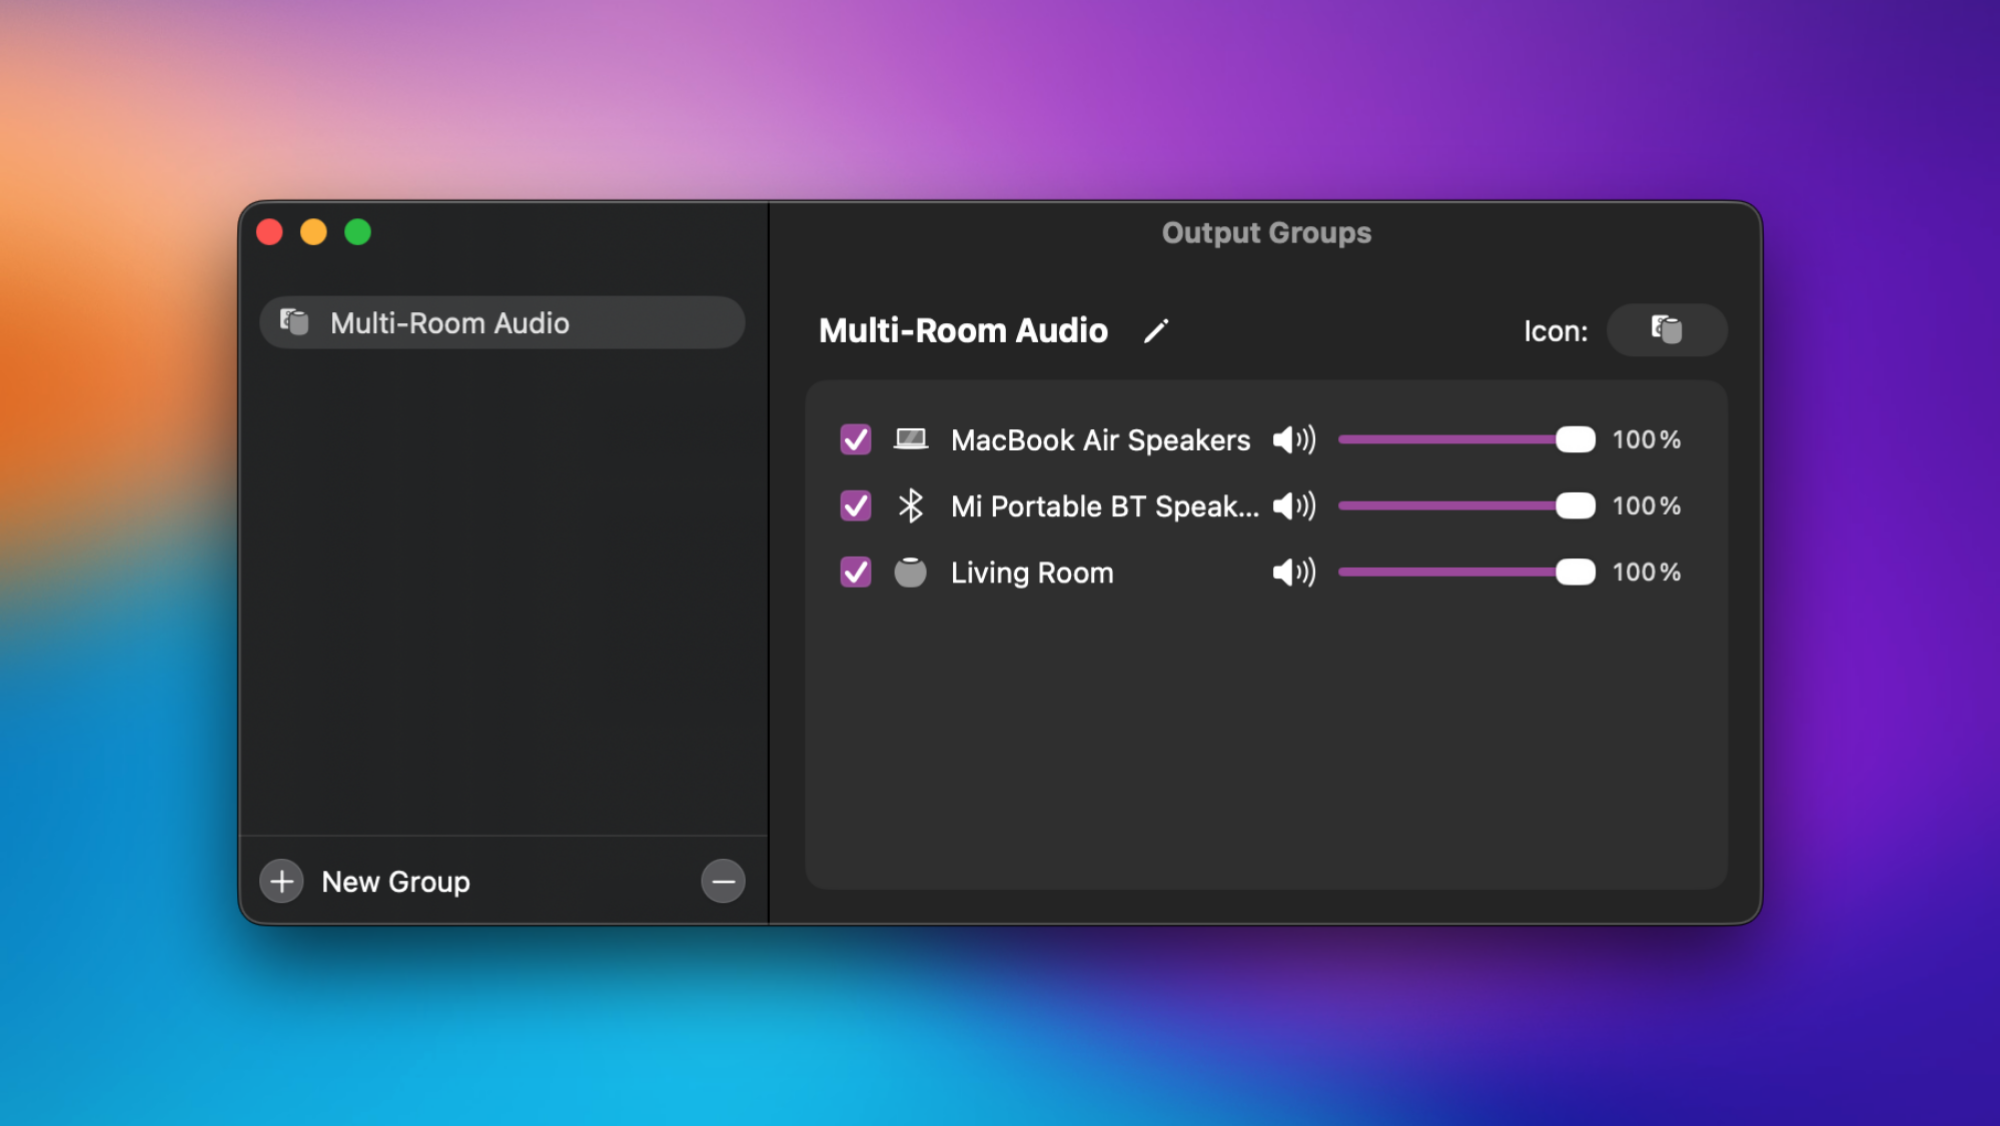Click the plus icon for New Group
This screenshot has height=1126, width=2000.
coord(282,881)
